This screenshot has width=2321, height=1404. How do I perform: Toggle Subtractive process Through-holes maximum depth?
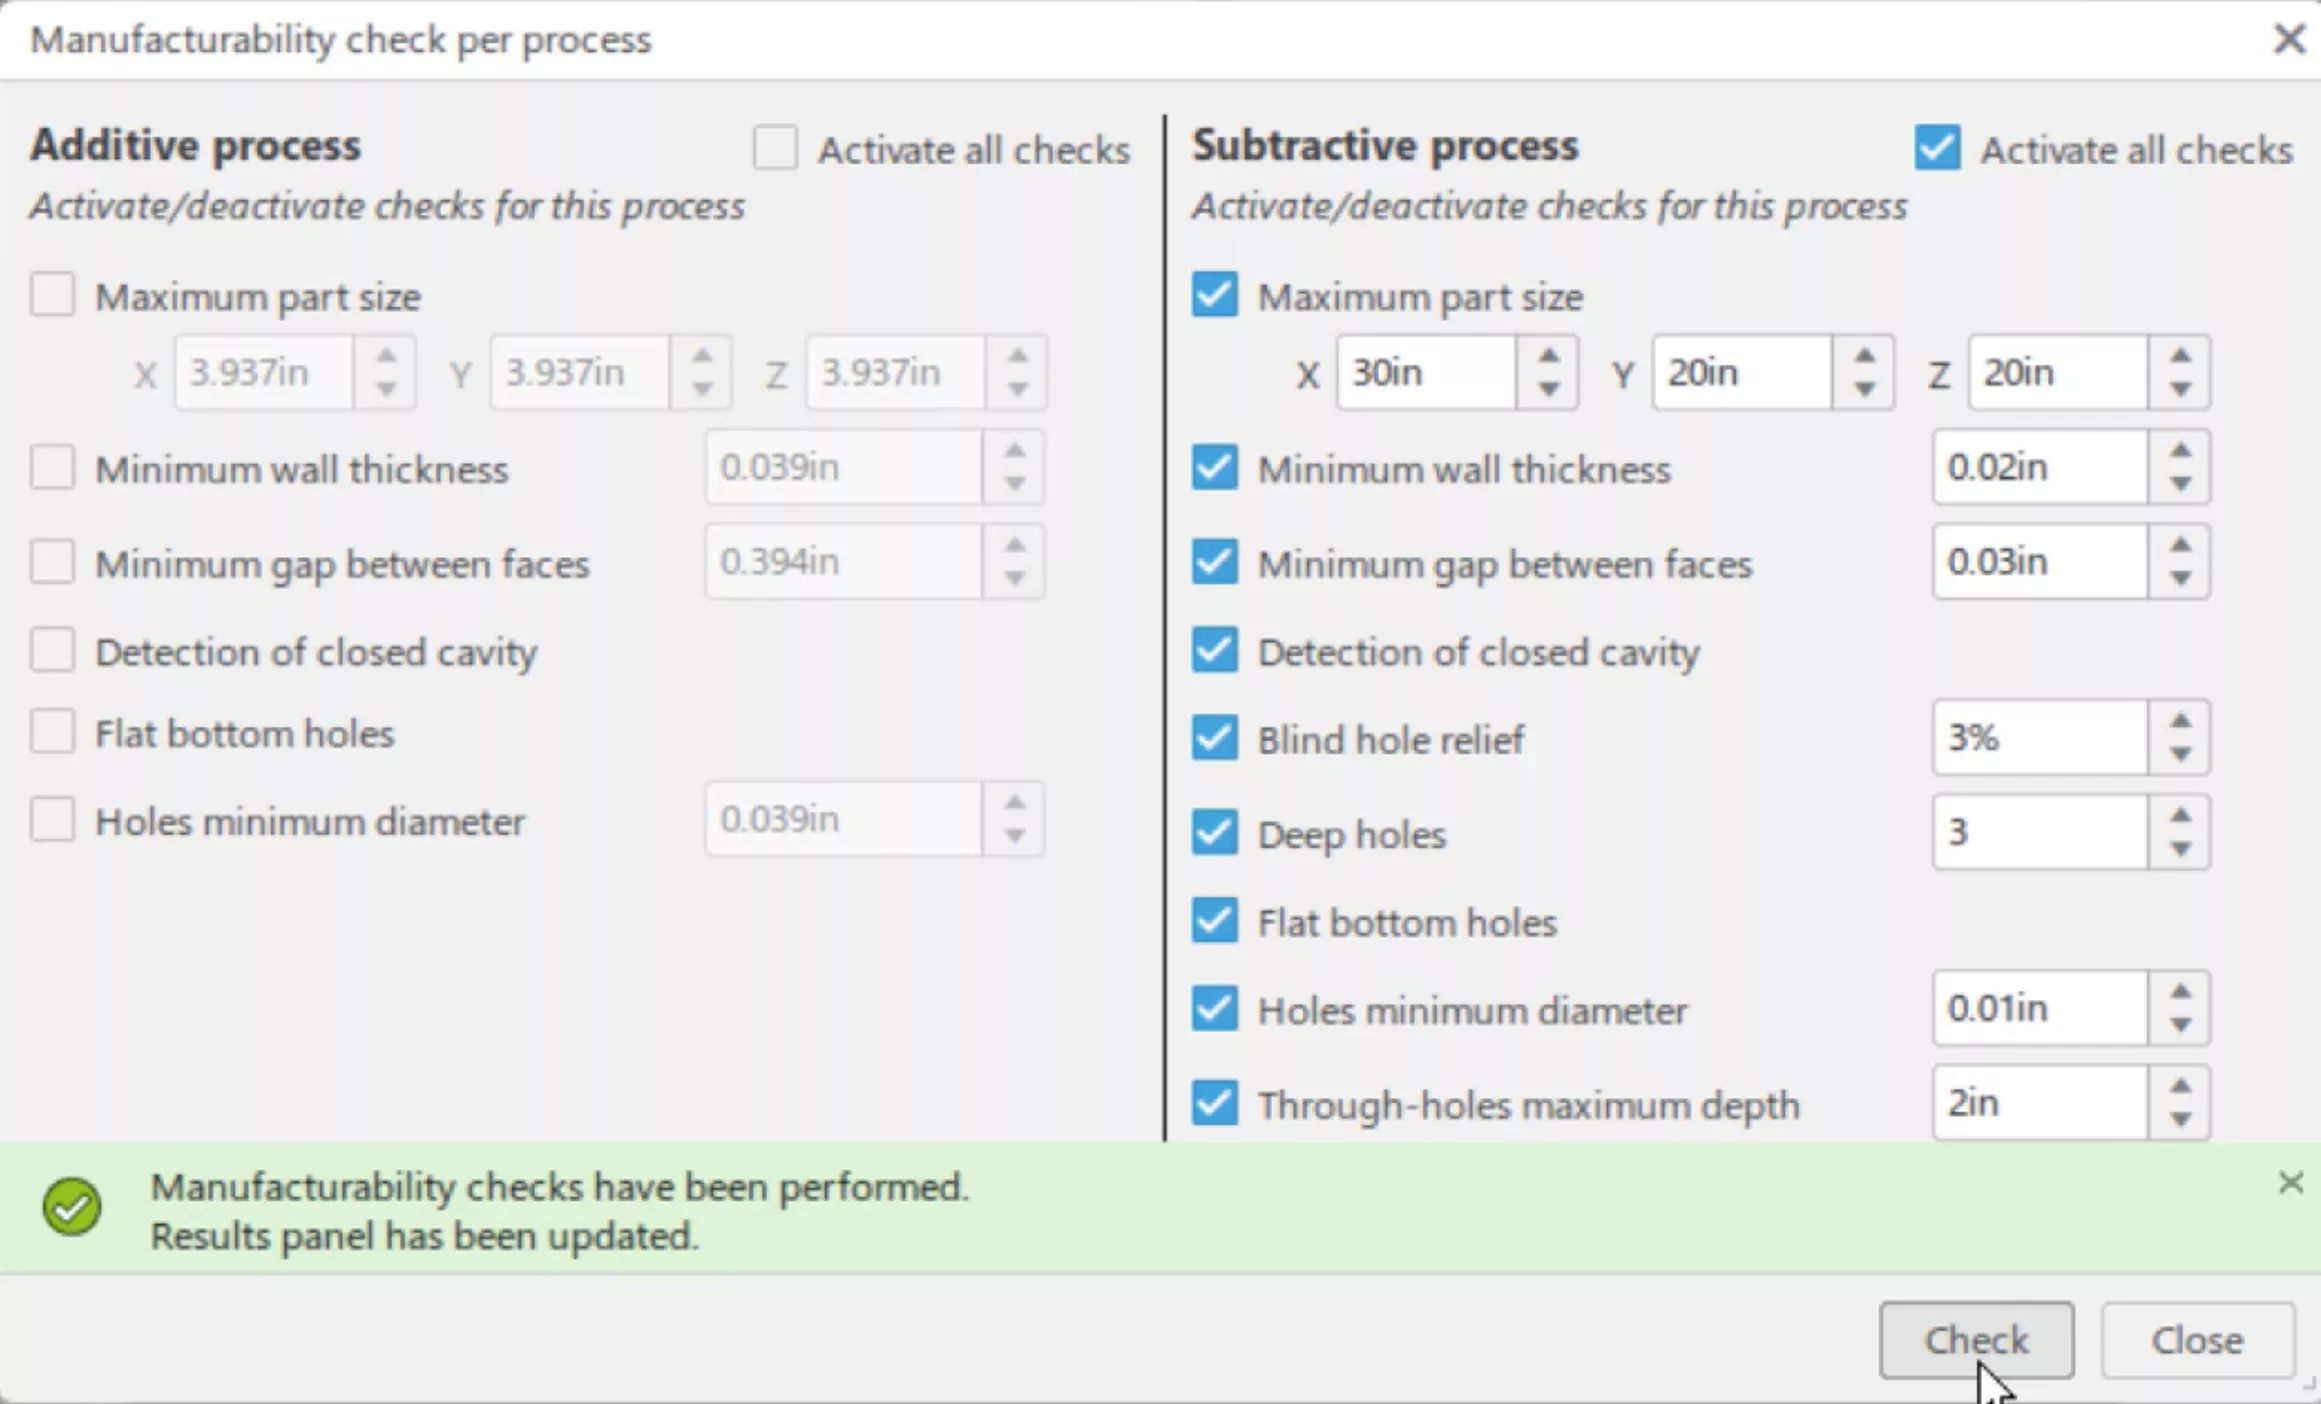point(1215,1102)
